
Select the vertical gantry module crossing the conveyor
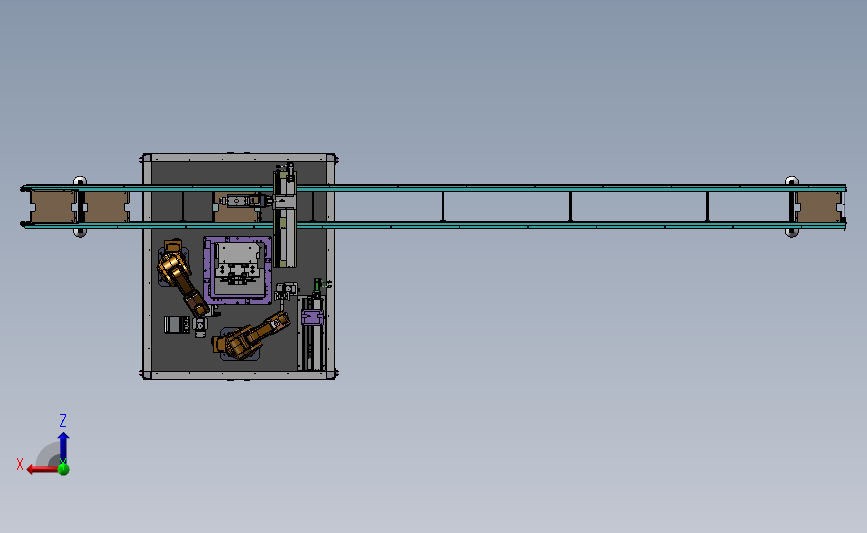[285, 216]
